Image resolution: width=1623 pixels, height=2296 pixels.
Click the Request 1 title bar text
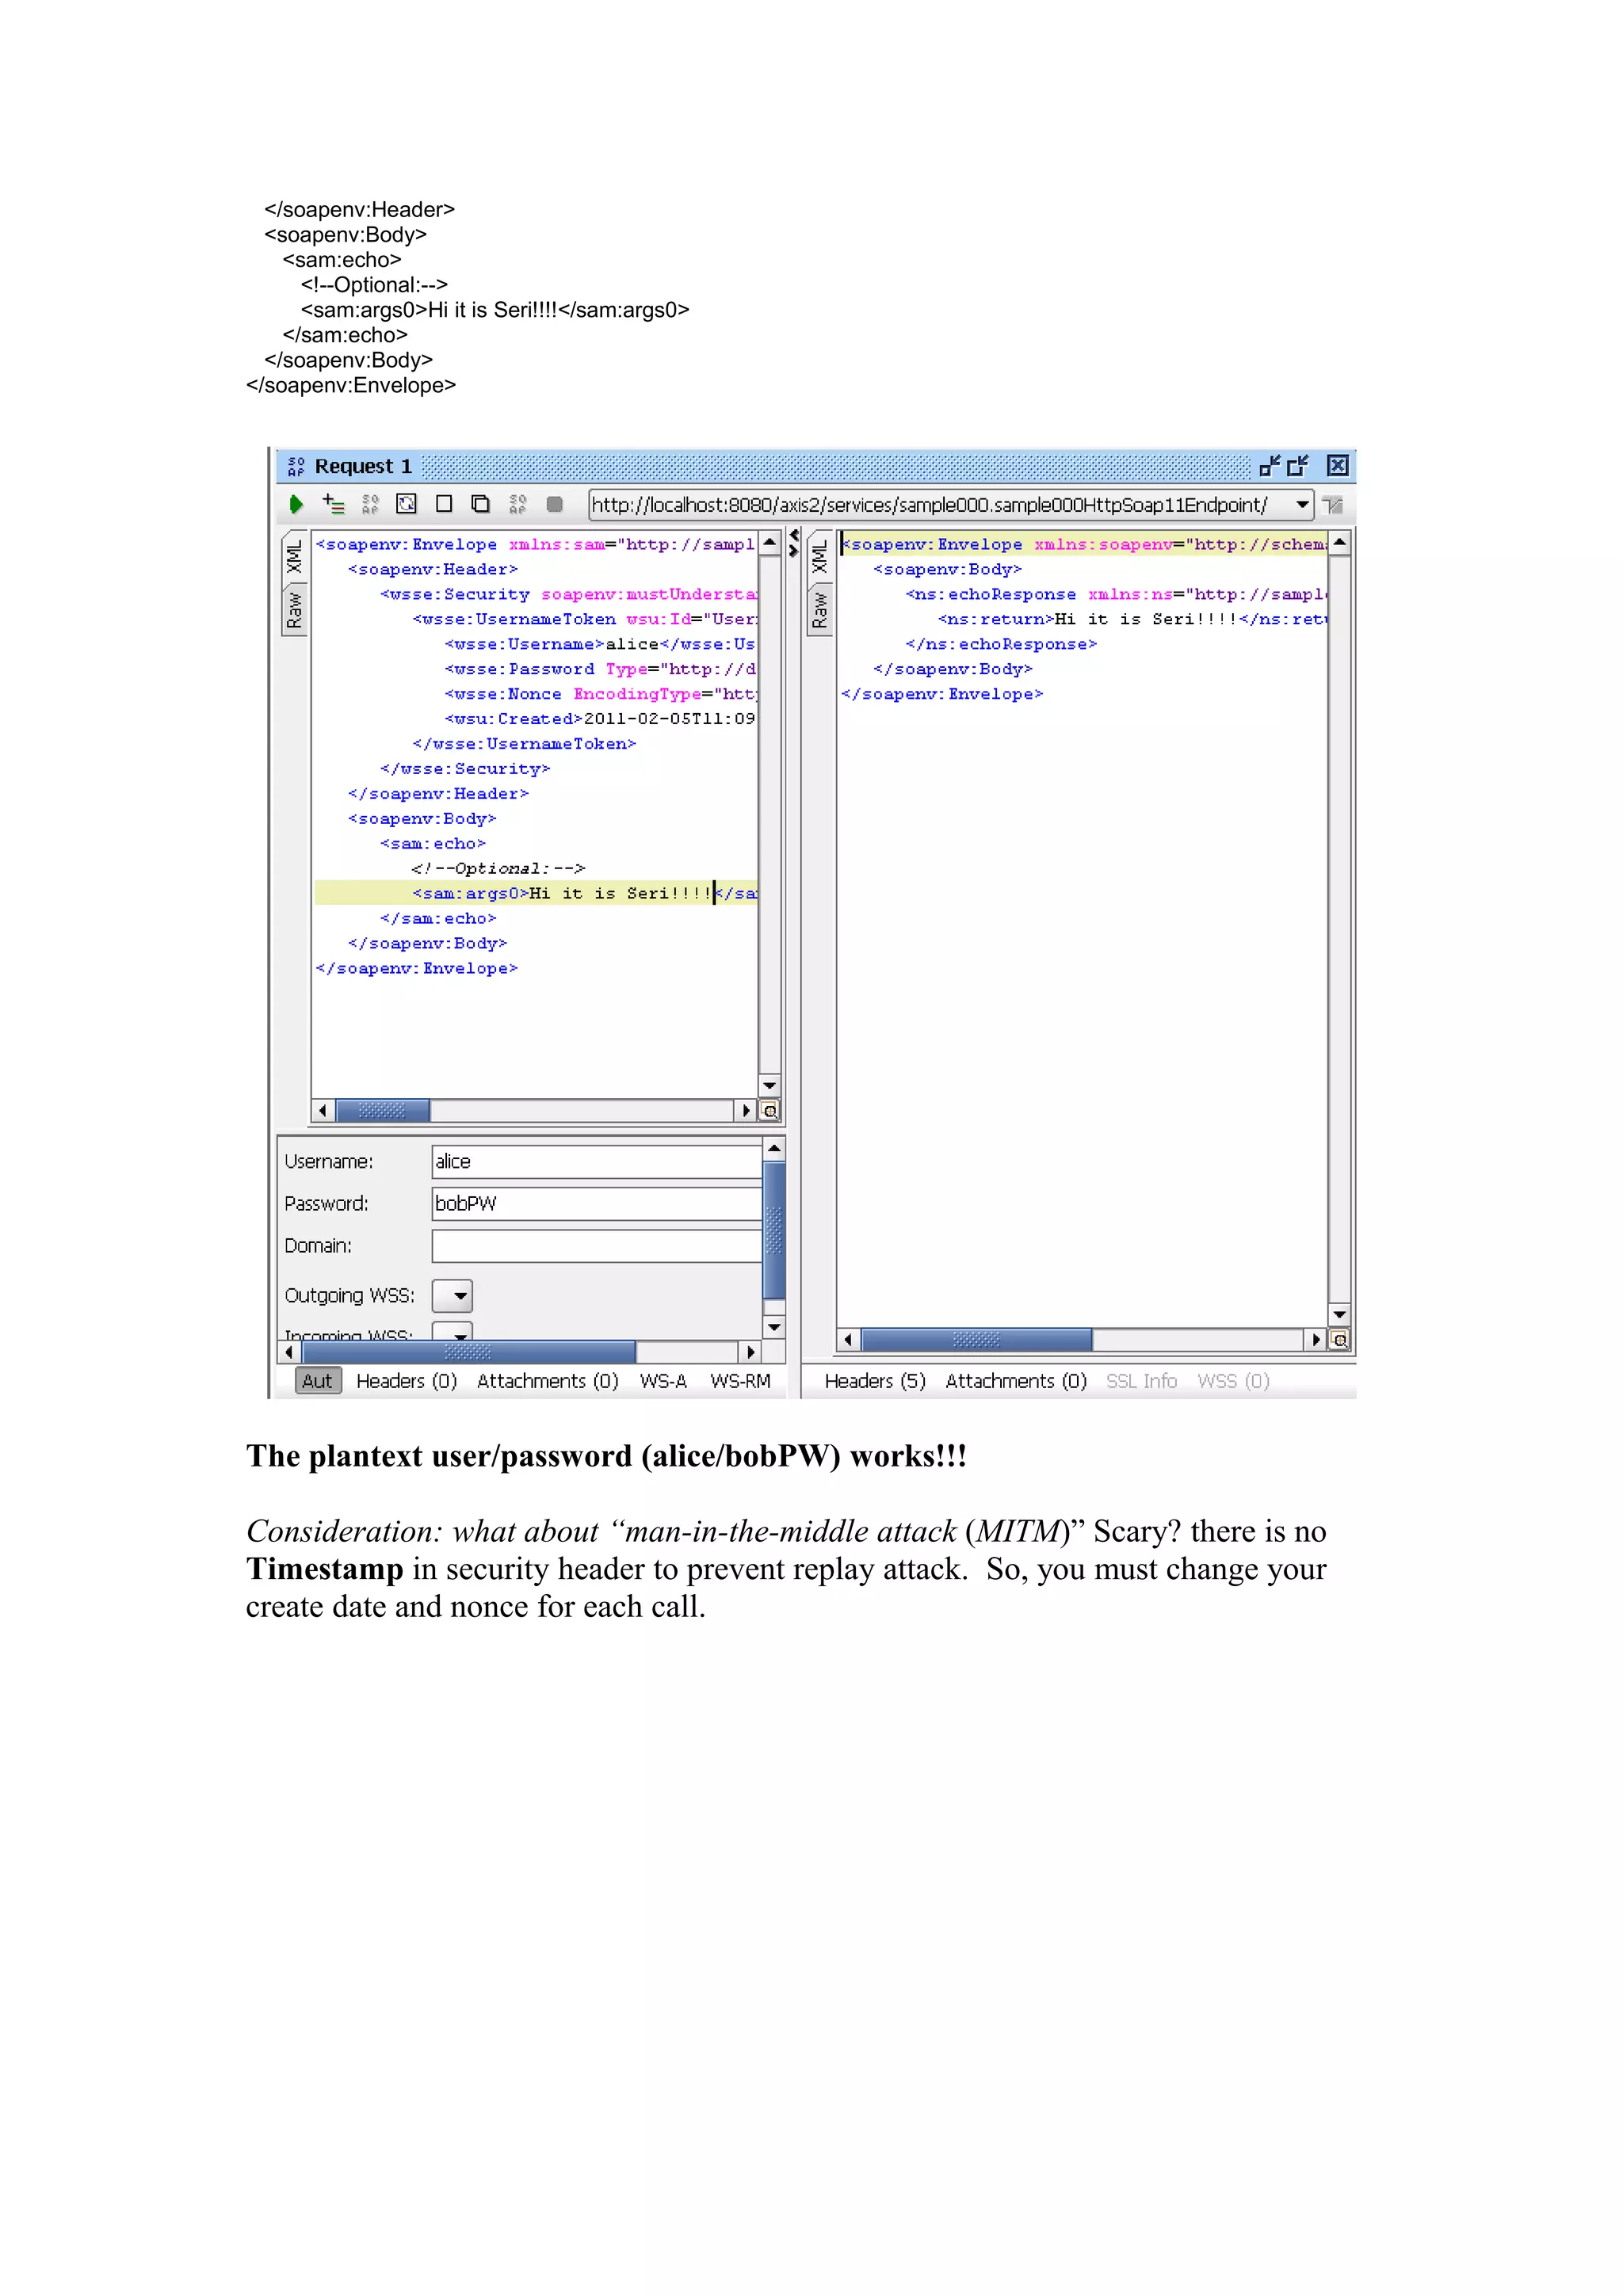(x=363, y=466)
